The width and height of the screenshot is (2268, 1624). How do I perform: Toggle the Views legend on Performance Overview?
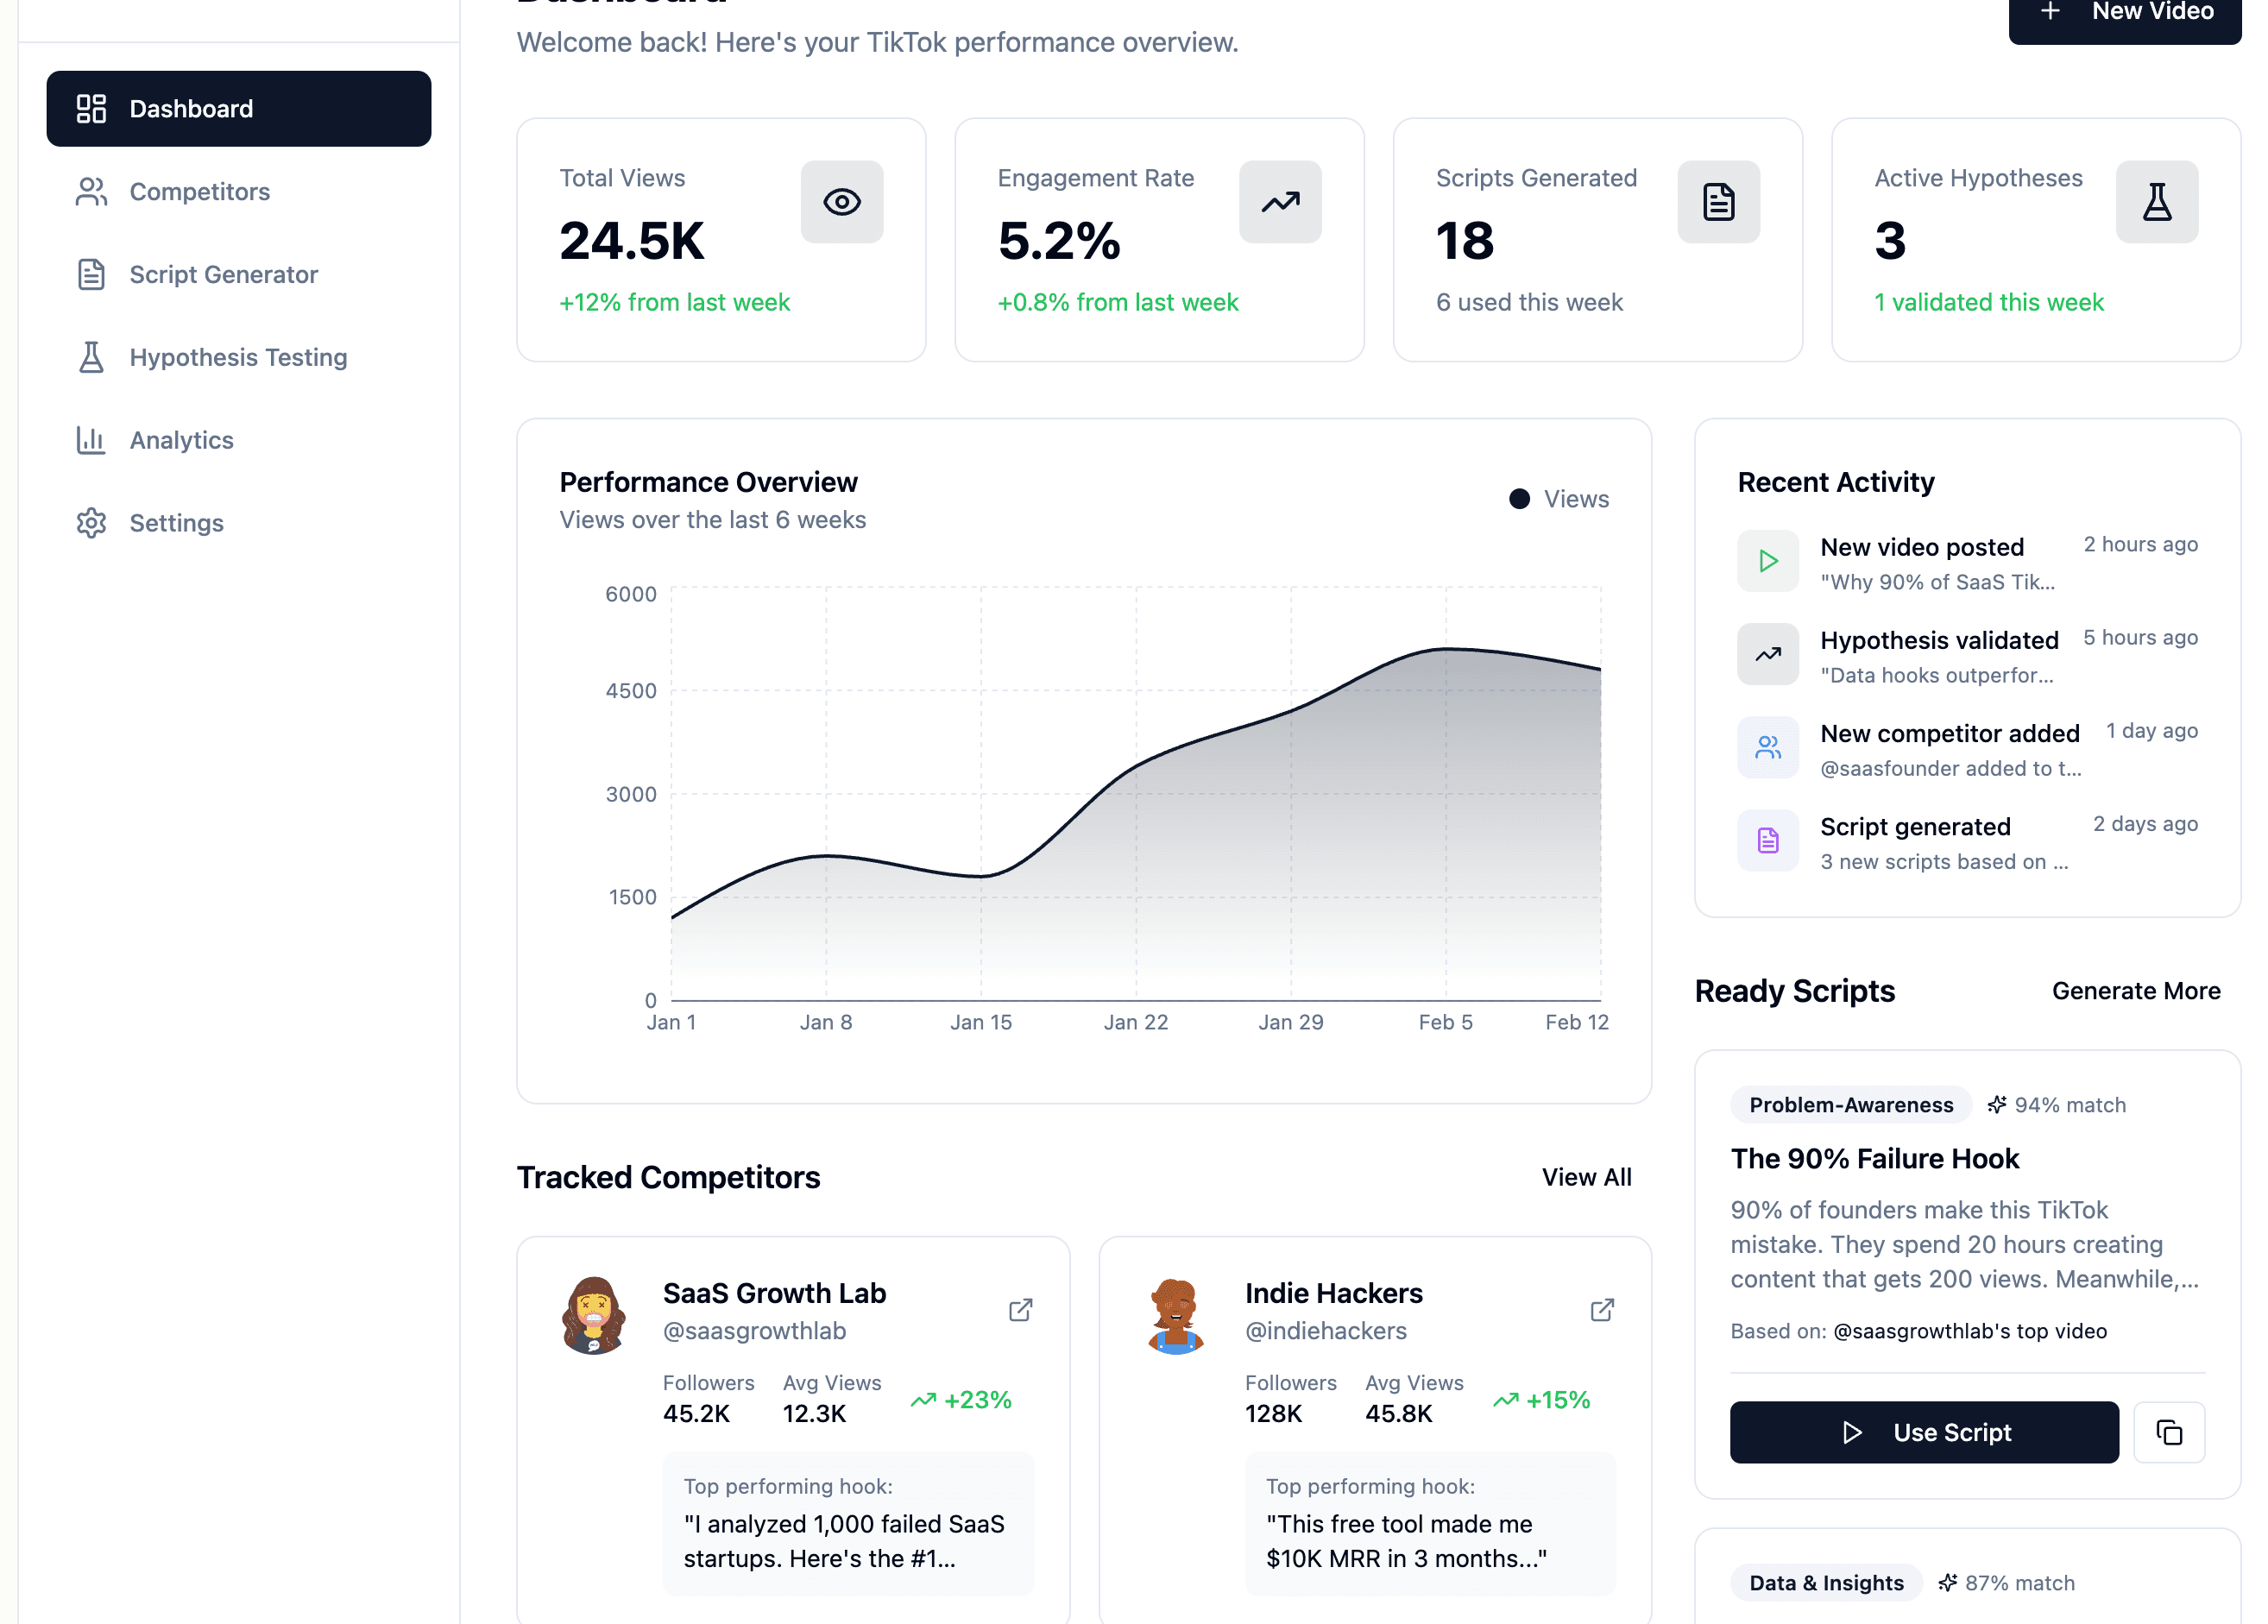point(1558,498)
